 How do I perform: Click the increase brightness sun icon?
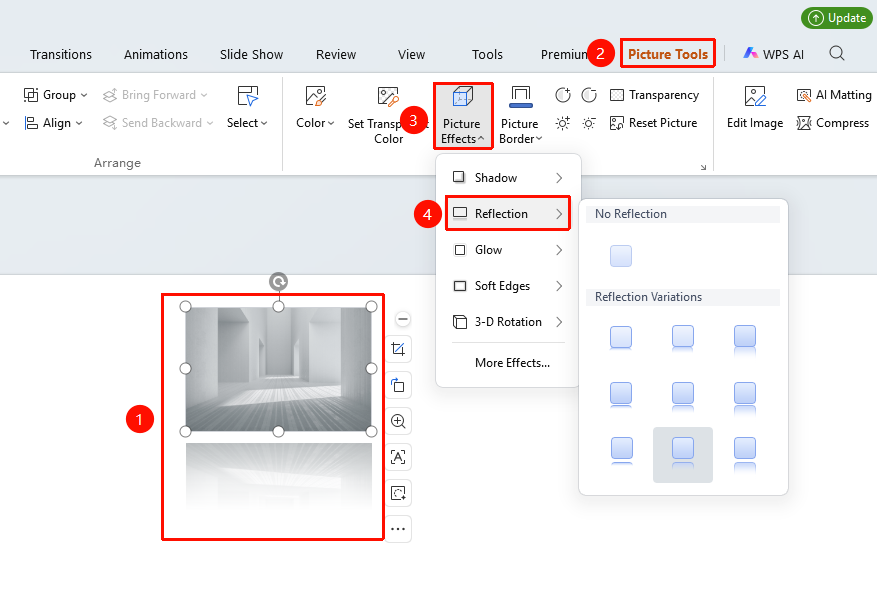tap(563, 123)
